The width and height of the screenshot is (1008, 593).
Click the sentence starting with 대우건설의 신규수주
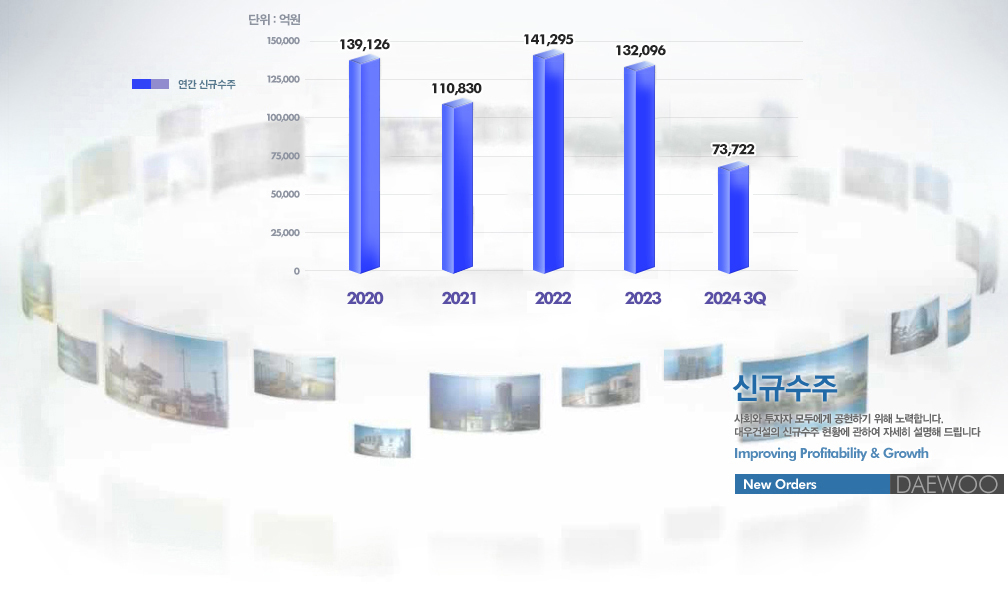[x=858, y=432]
